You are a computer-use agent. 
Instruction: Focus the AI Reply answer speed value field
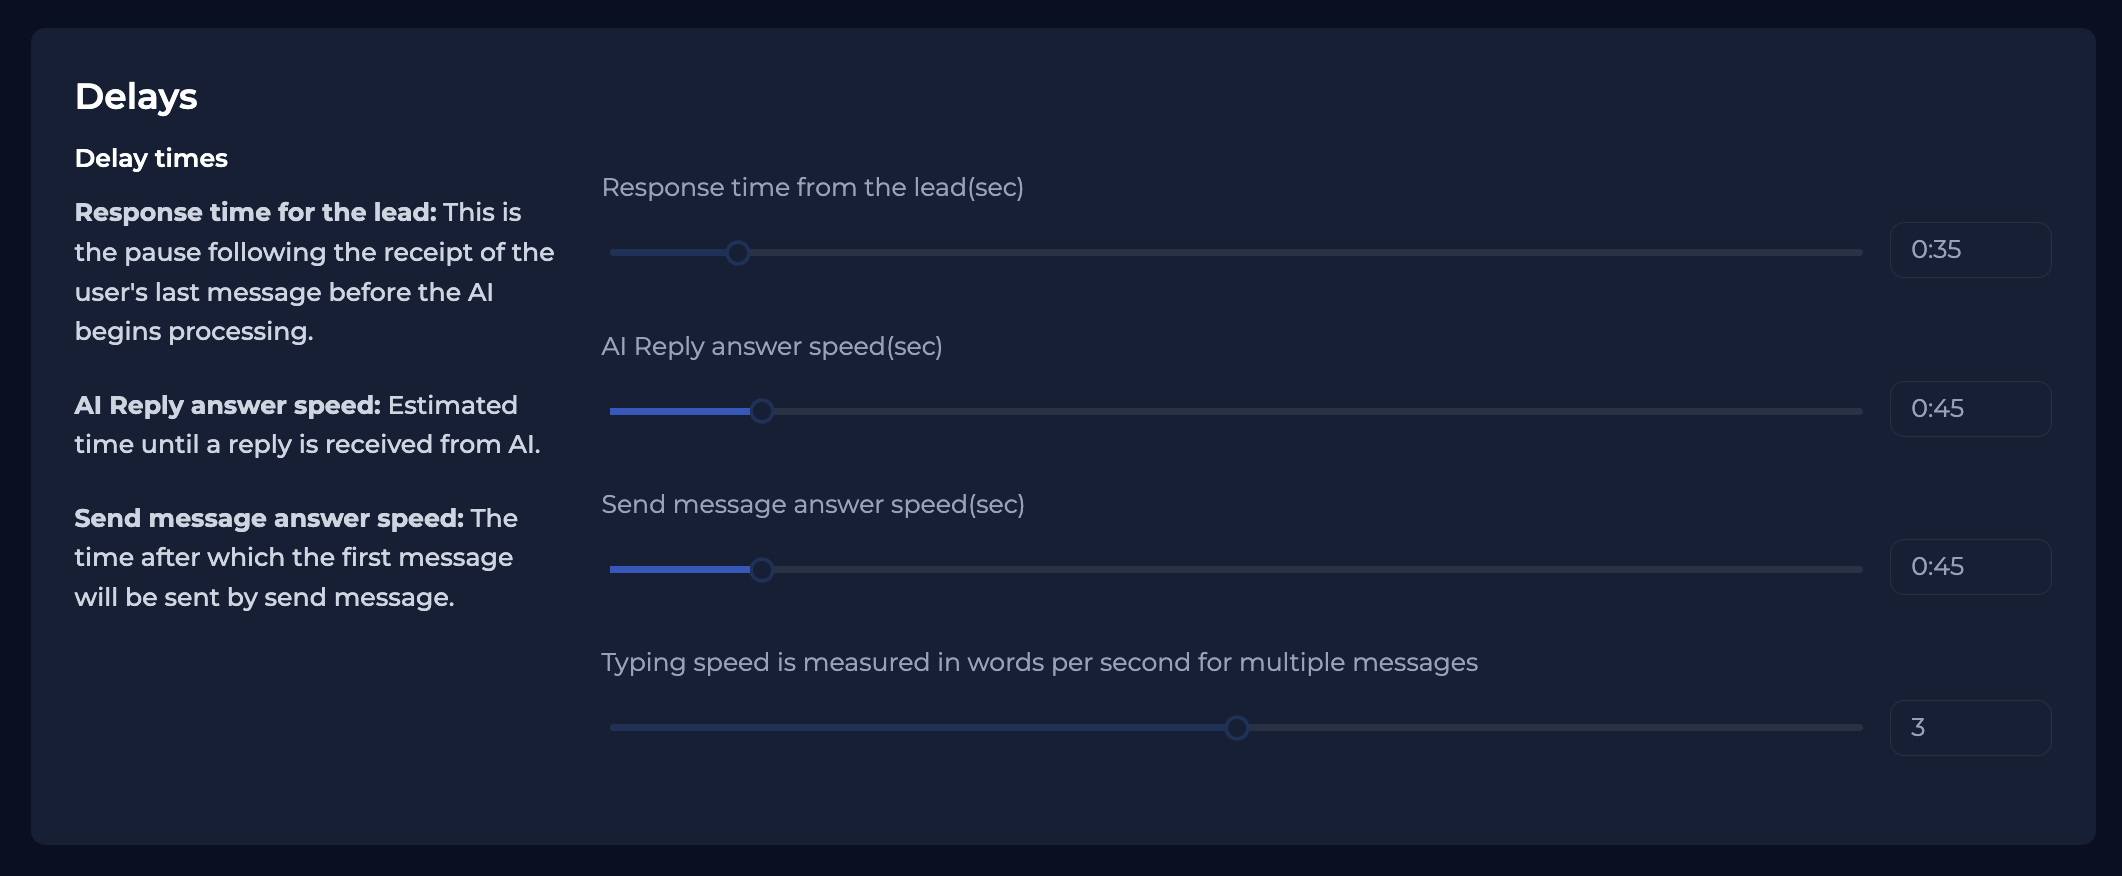[1970, 409]
